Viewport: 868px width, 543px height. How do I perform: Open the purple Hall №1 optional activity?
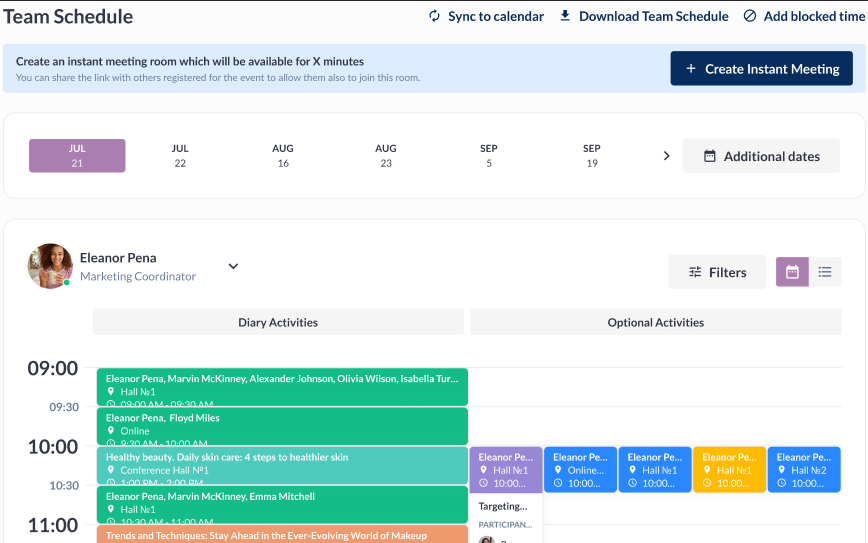(x=506, y=469)
